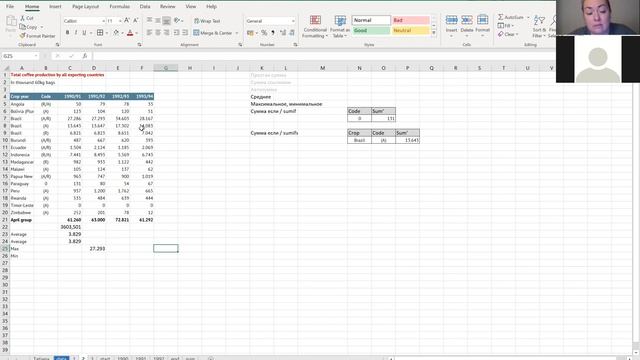640x360 pixels.
Task: Click the red Font Color A icon
Action: pyautogui.click(x=130, y=33)
